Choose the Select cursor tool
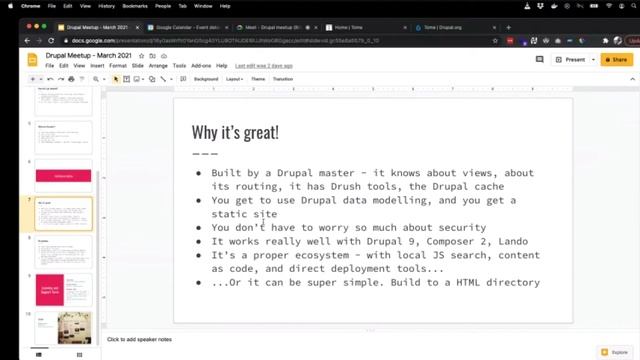 pos(116,79)
